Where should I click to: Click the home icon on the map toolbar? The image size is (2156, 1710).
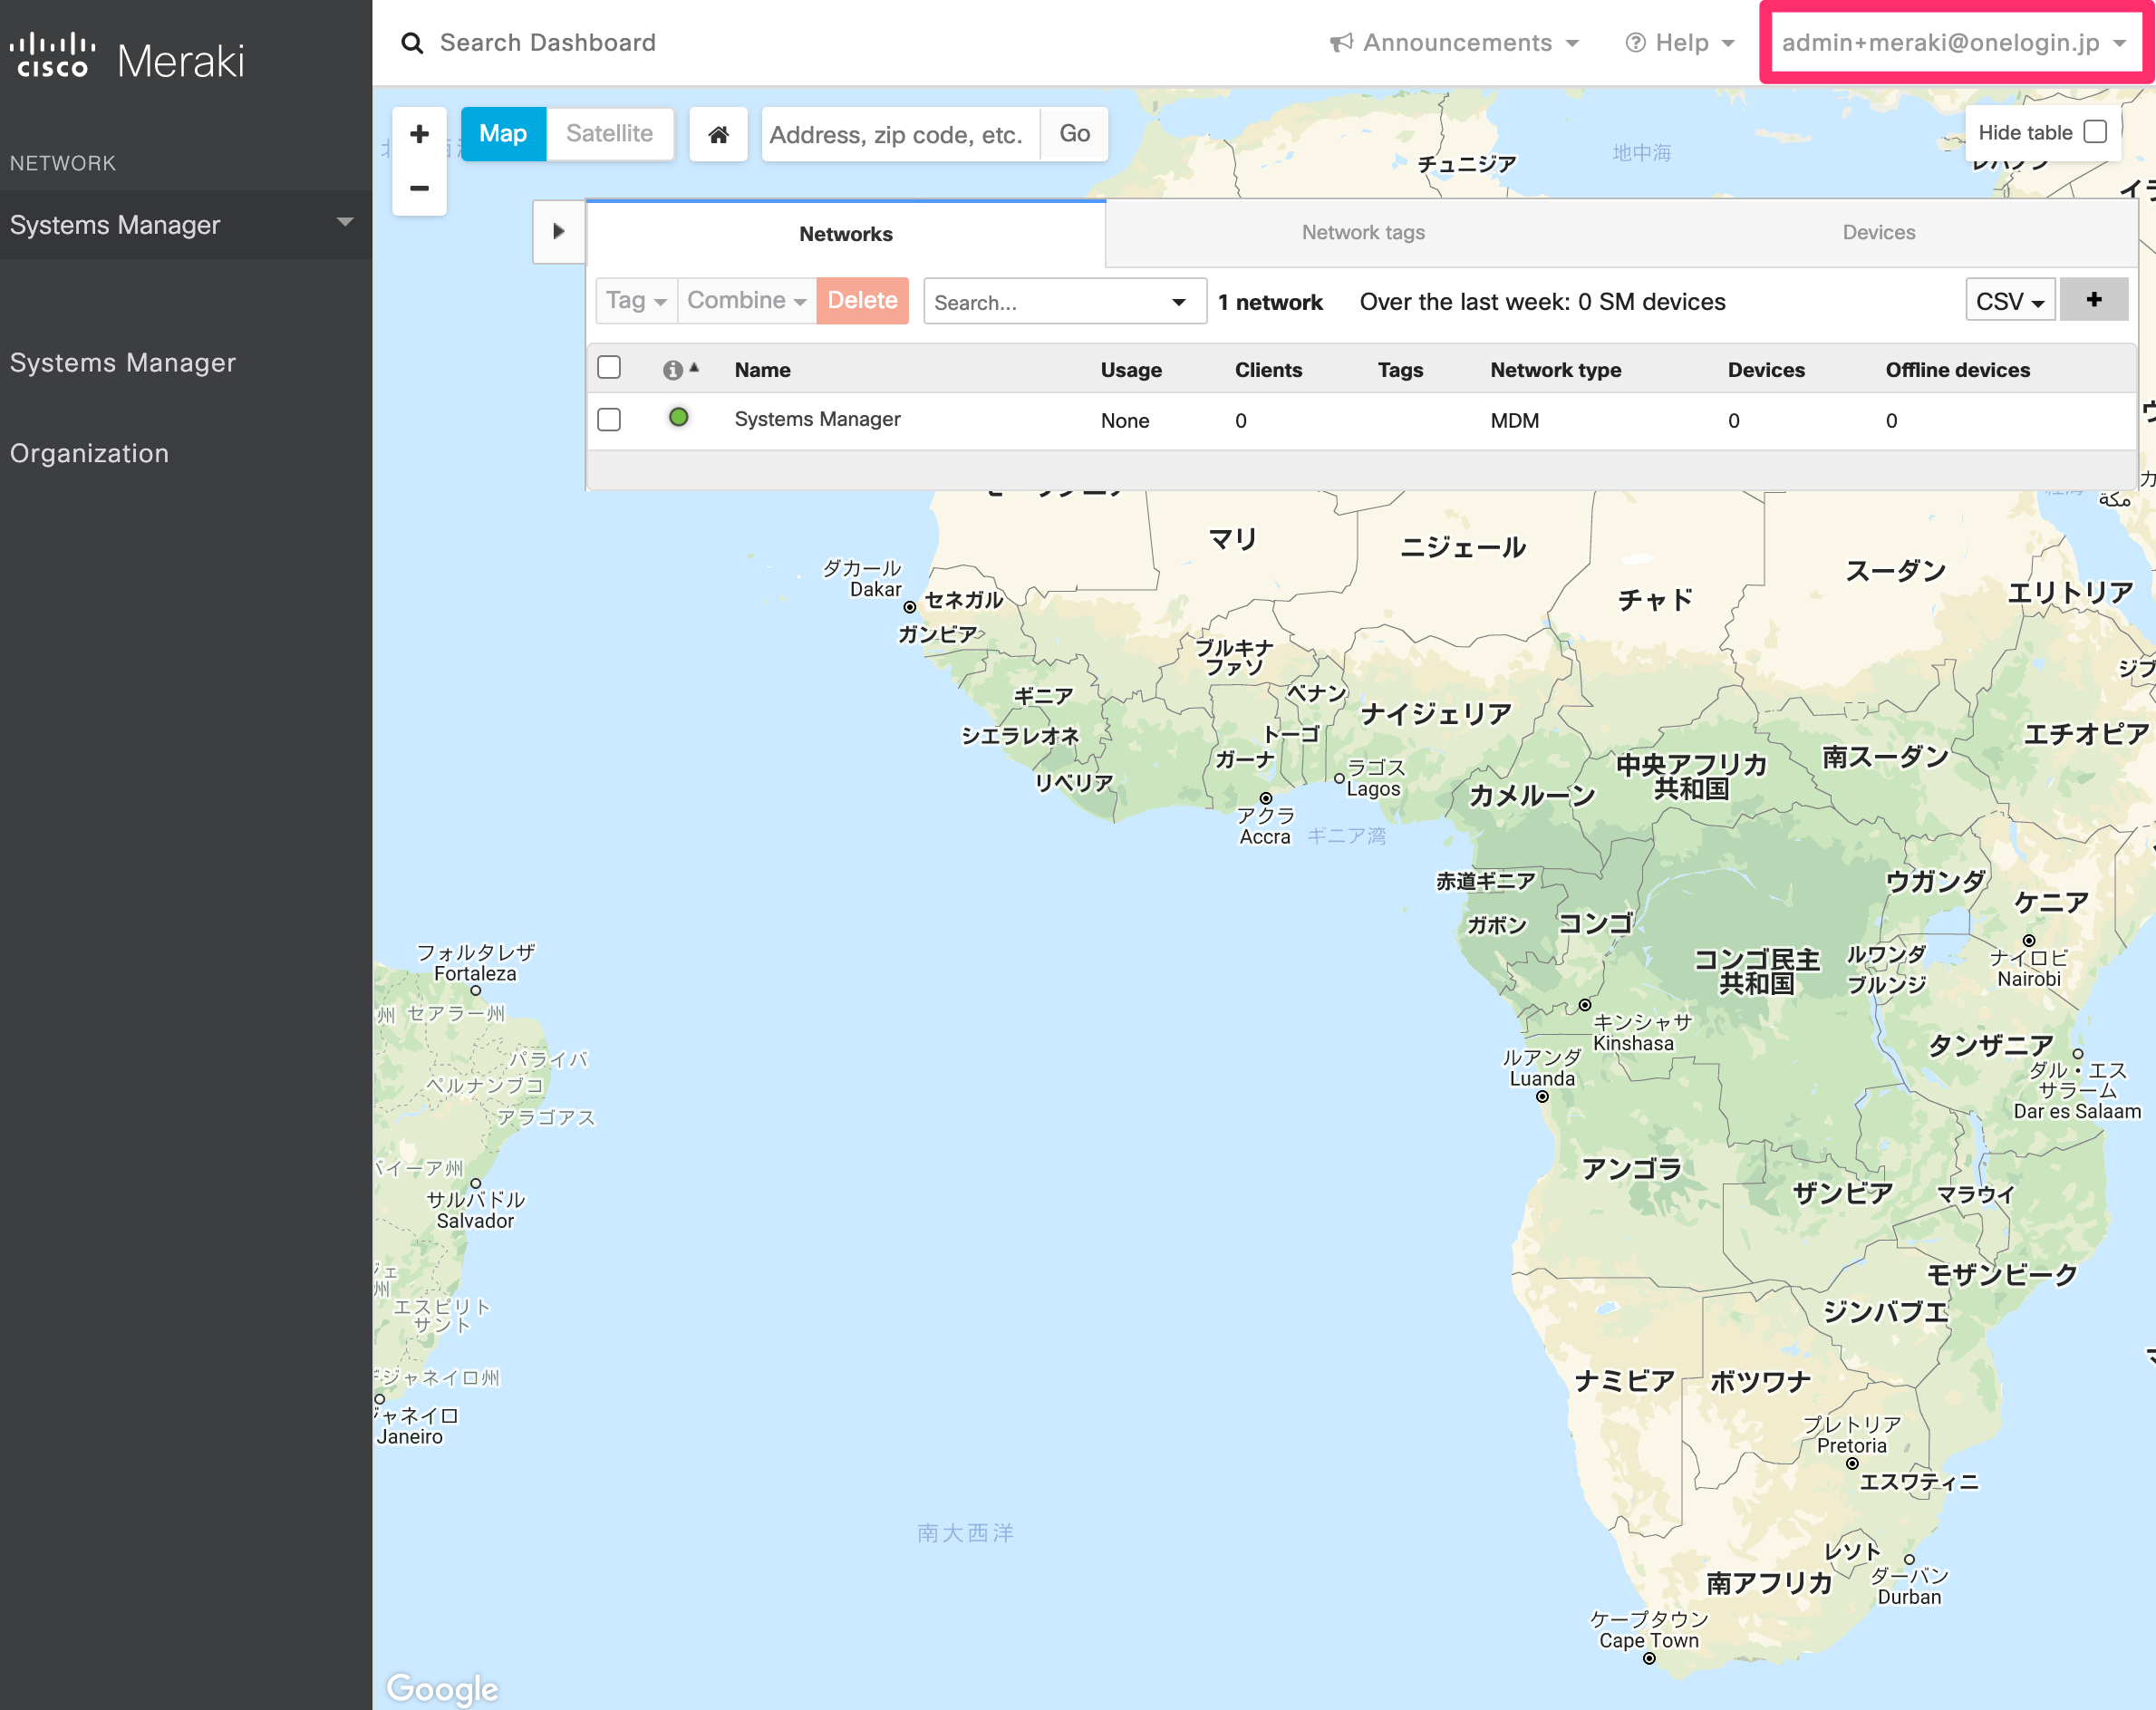tap(719, 134)
